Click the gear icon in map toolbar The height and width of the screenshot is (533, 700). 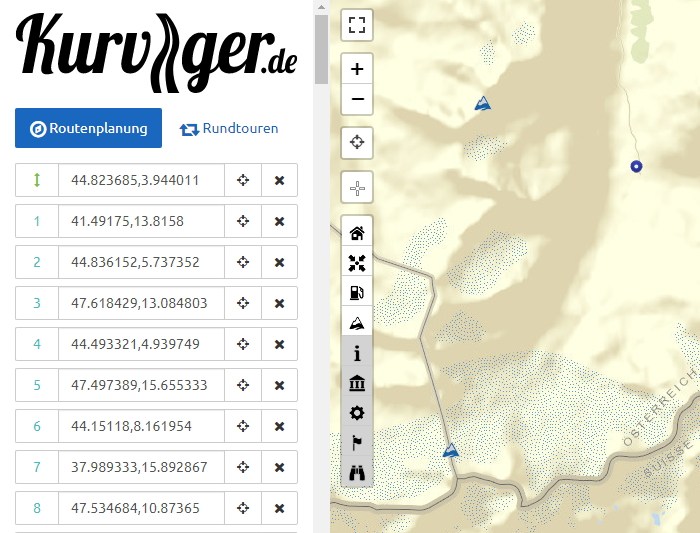[357, 413]
